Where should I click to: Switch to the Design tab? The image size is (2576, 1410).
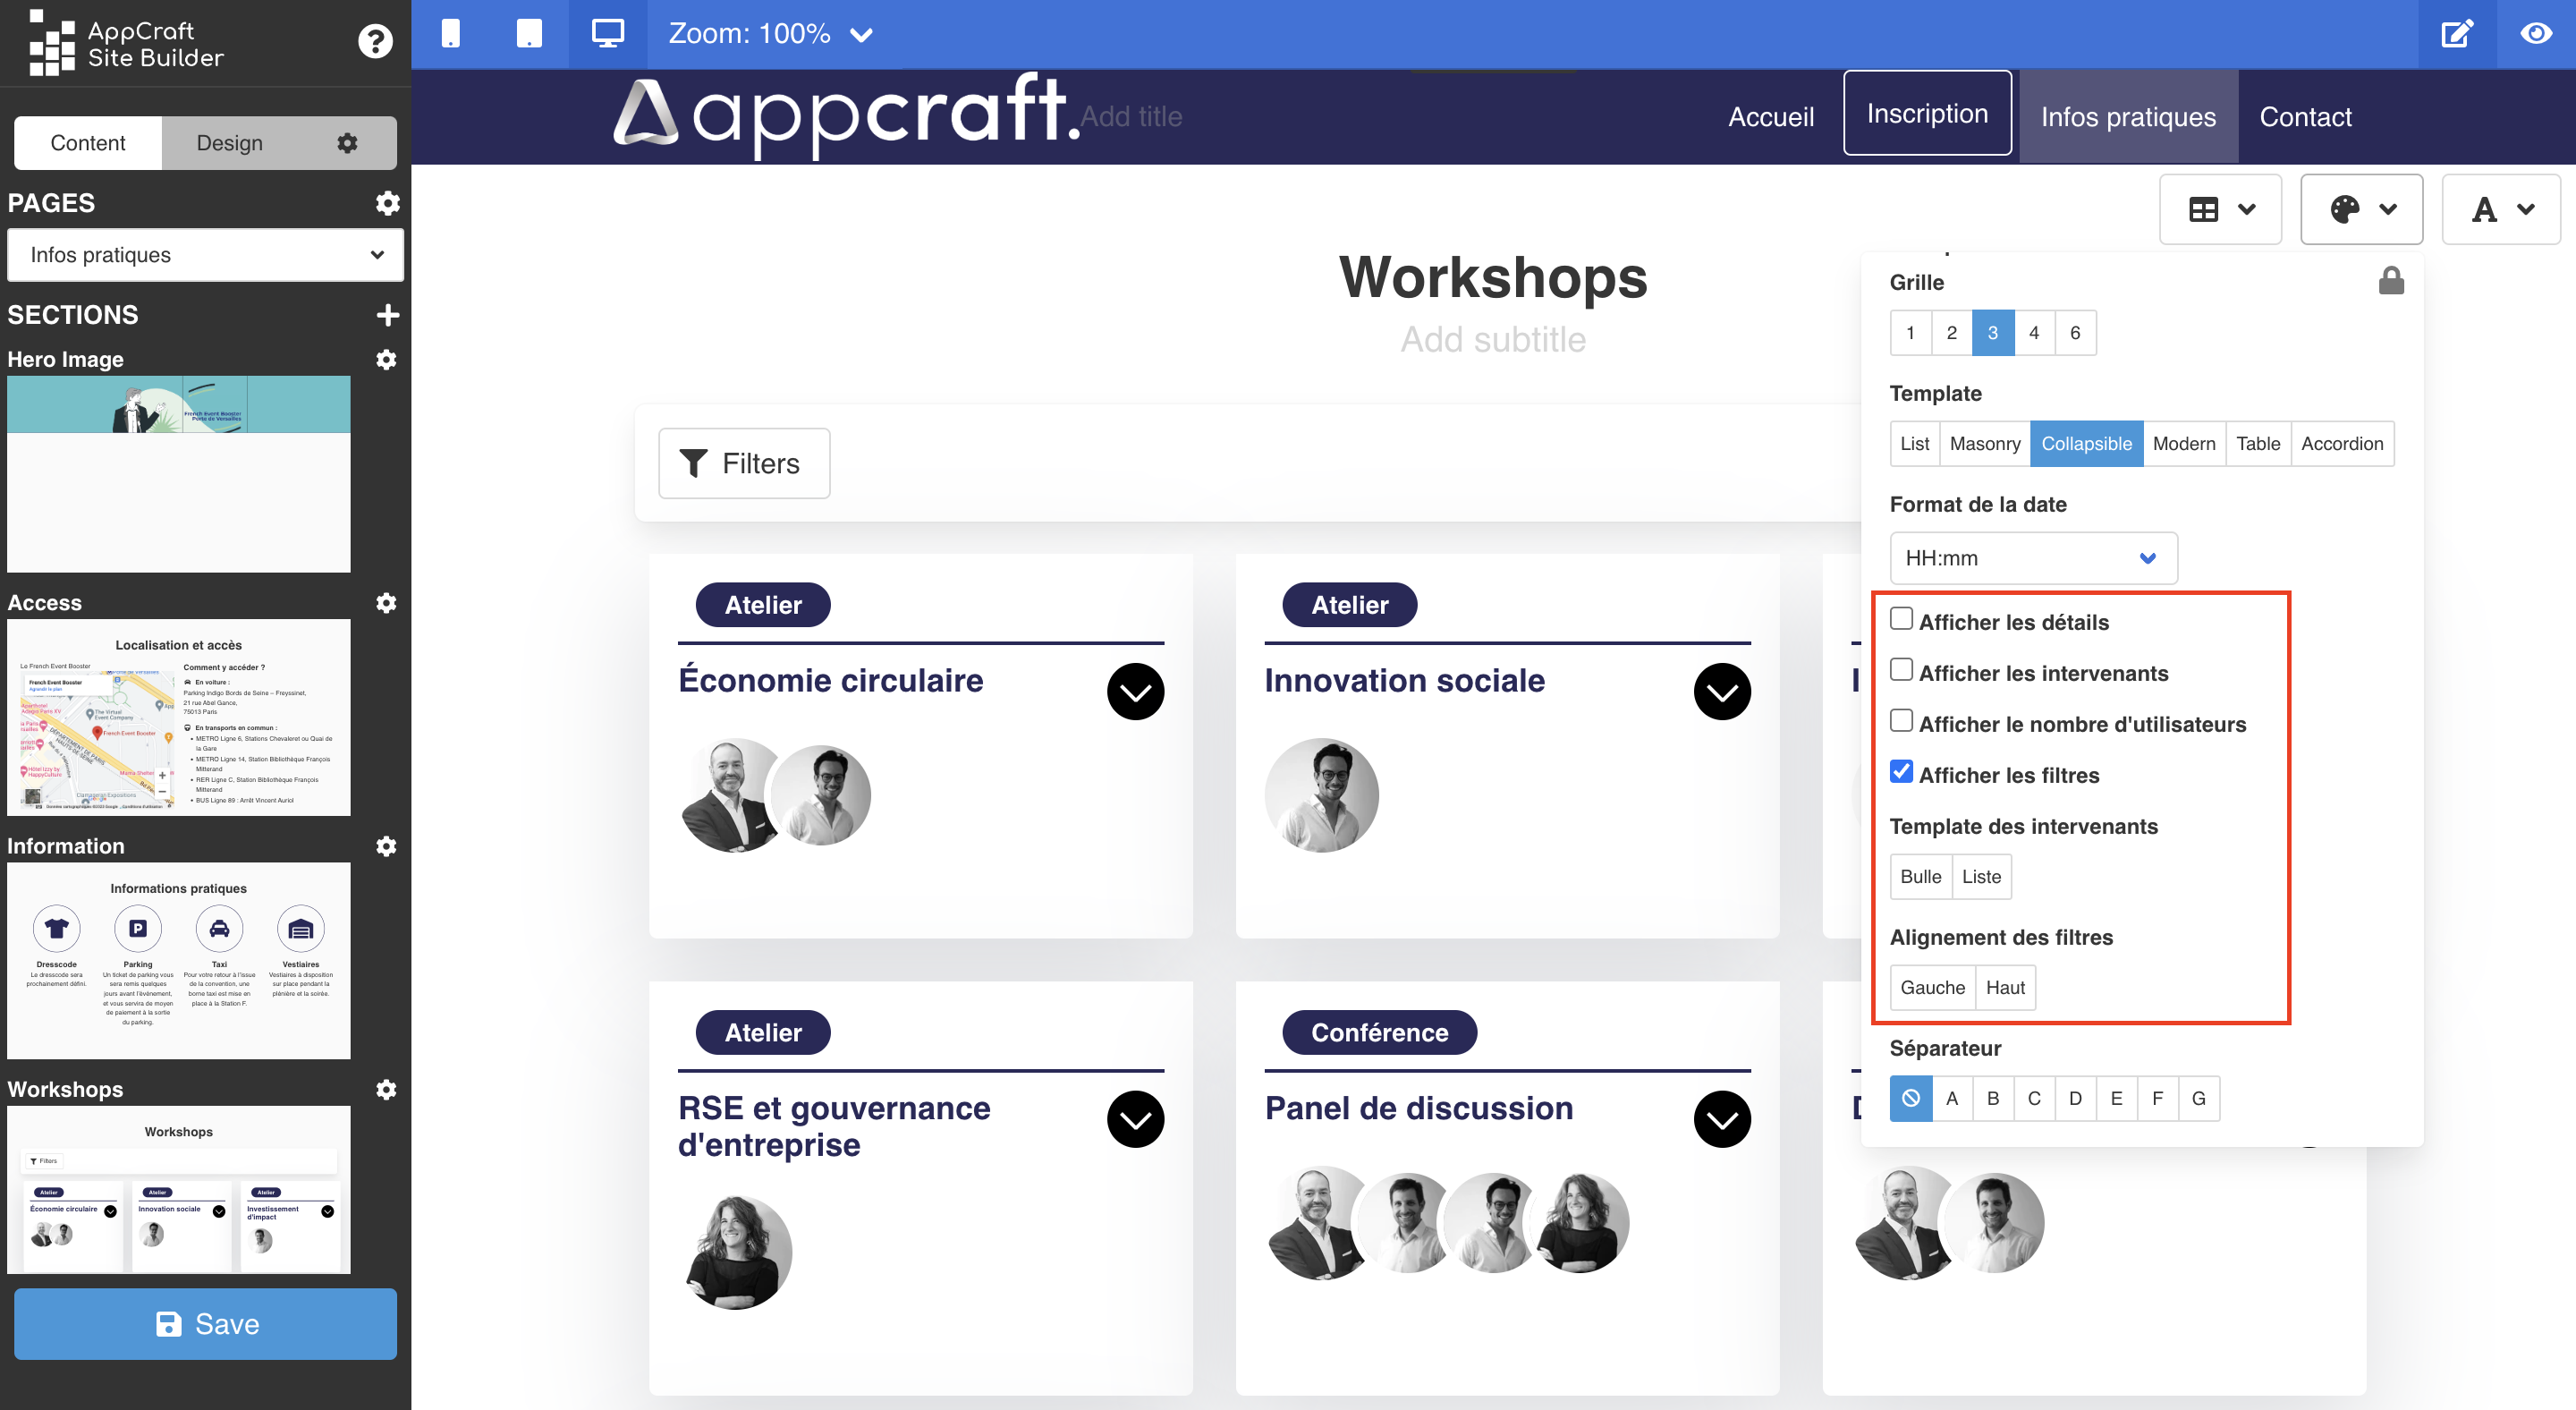coord(227,142)
